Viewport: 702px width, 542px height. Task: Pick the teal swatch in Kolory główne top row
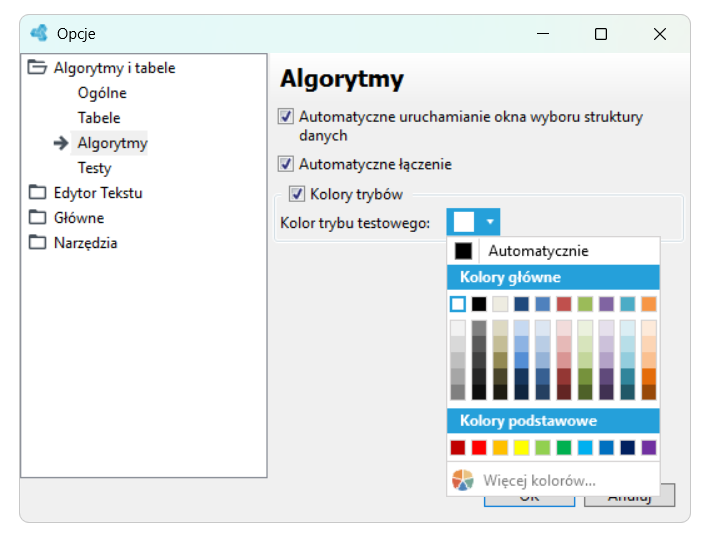coord(628,304)
